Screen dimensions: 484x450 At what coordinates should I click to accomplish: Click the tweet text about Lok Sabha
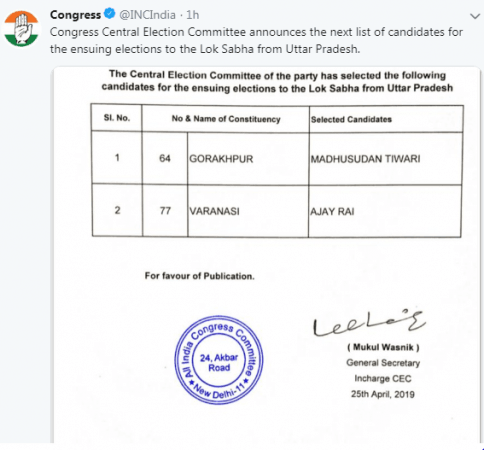pyautogui.click(x=256, y=41)
